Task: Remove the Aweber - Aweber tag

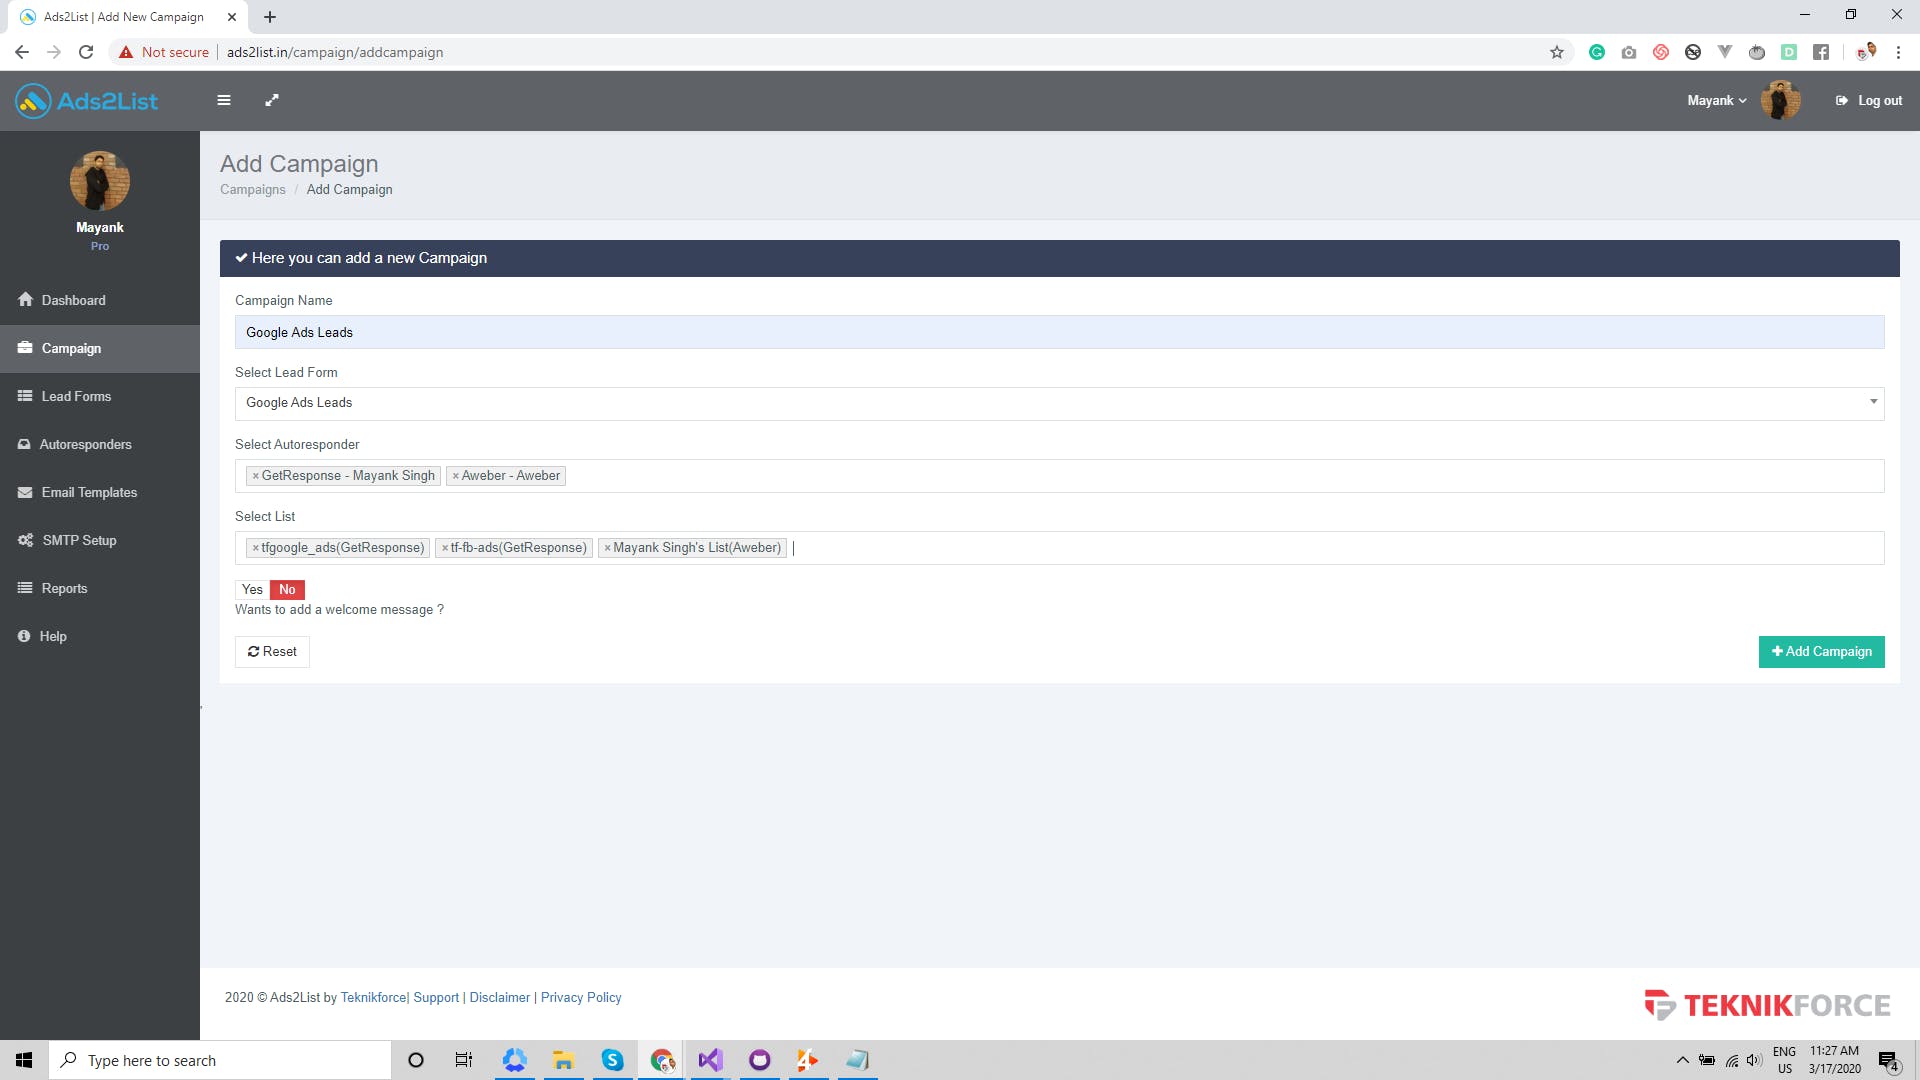Action: pos(456,476)
